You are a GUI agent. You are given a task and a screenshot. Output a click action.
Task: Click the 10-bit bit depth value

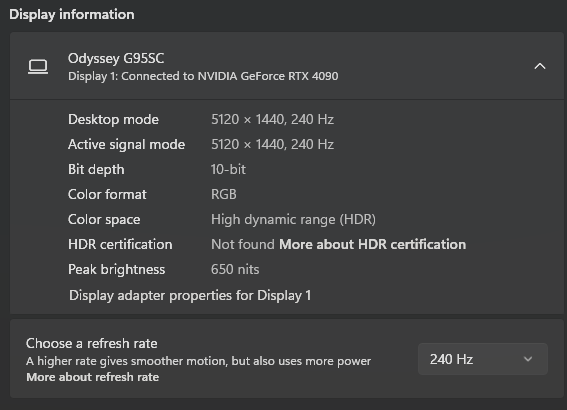tap(228, 170)
